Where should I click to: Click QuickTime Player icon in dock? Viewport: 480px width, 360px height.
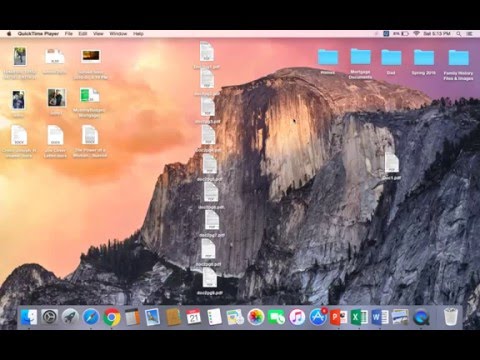click(x=421, y=317)
